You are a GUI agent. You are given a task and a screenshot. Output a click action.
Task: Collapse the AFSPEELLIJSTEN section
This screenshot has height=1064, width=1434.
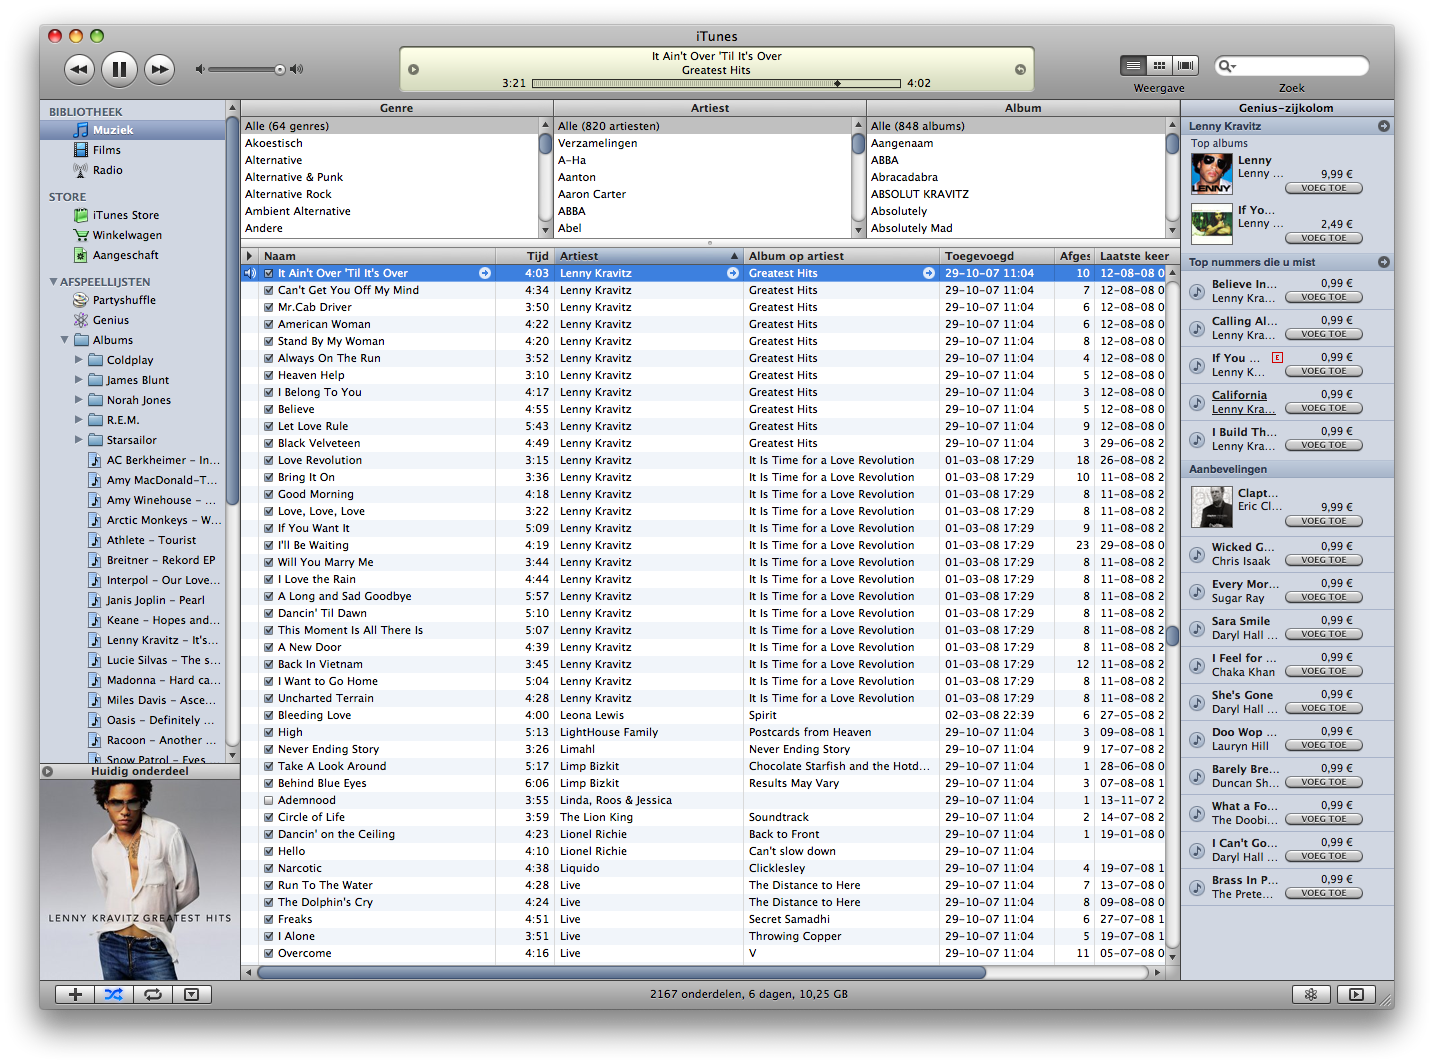tap(53, 282)
